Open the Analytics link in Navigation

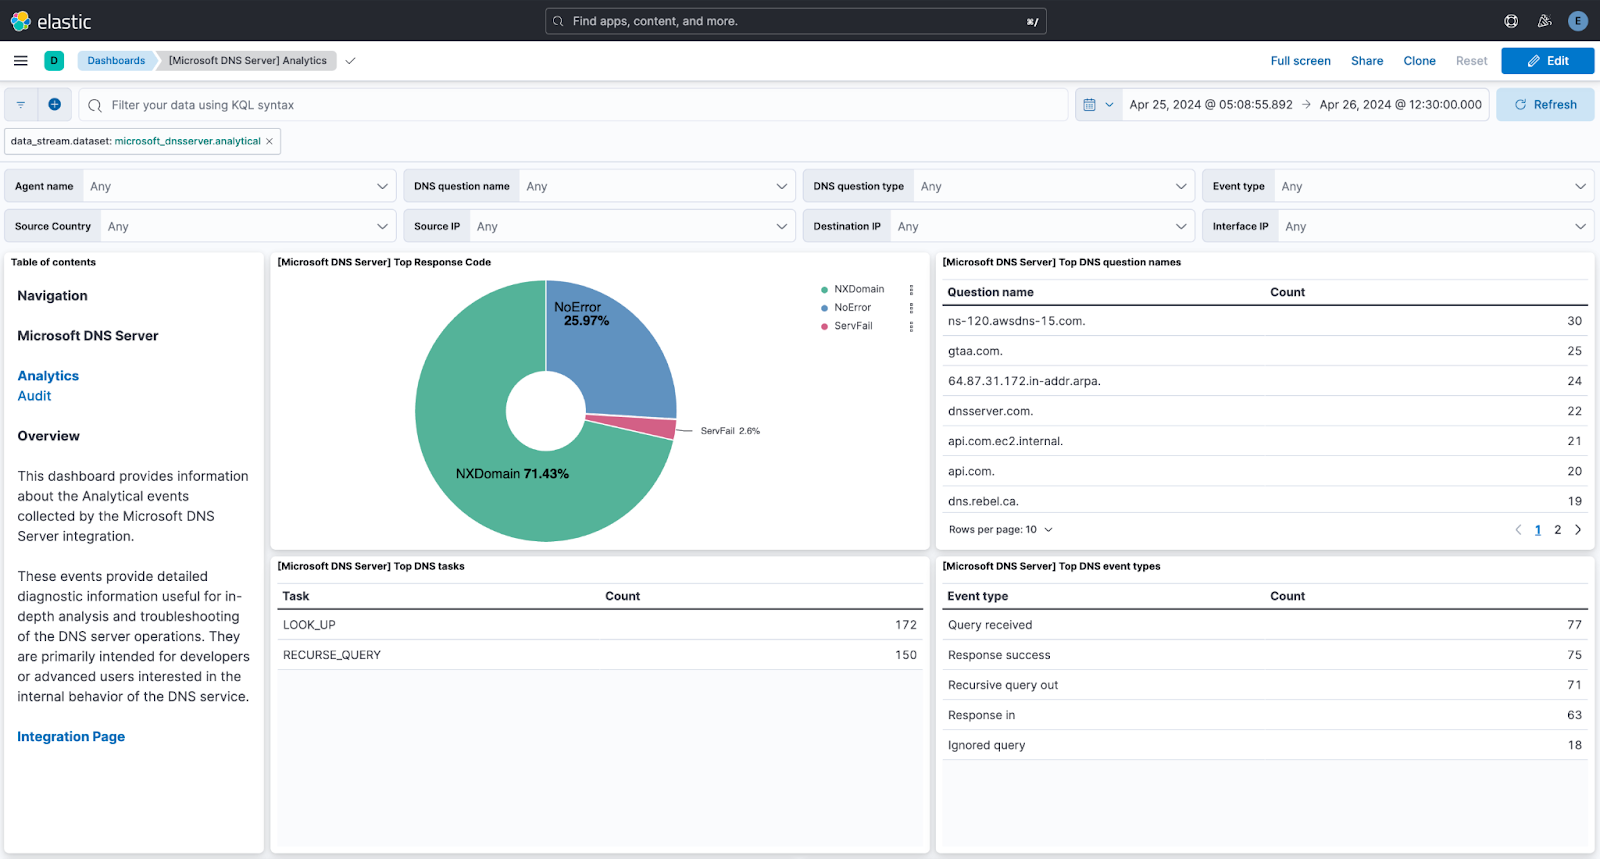[x=48, y=376]
